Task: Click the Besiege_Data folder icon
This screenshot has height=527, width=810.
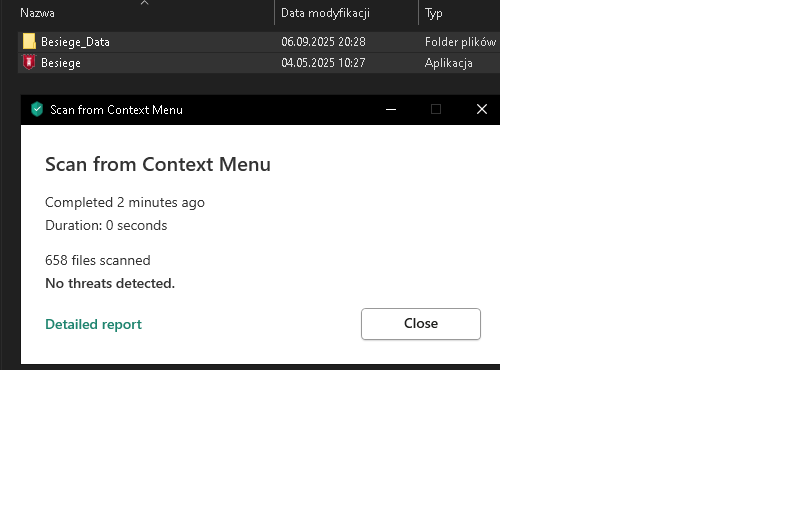Action: coord(29,42)
